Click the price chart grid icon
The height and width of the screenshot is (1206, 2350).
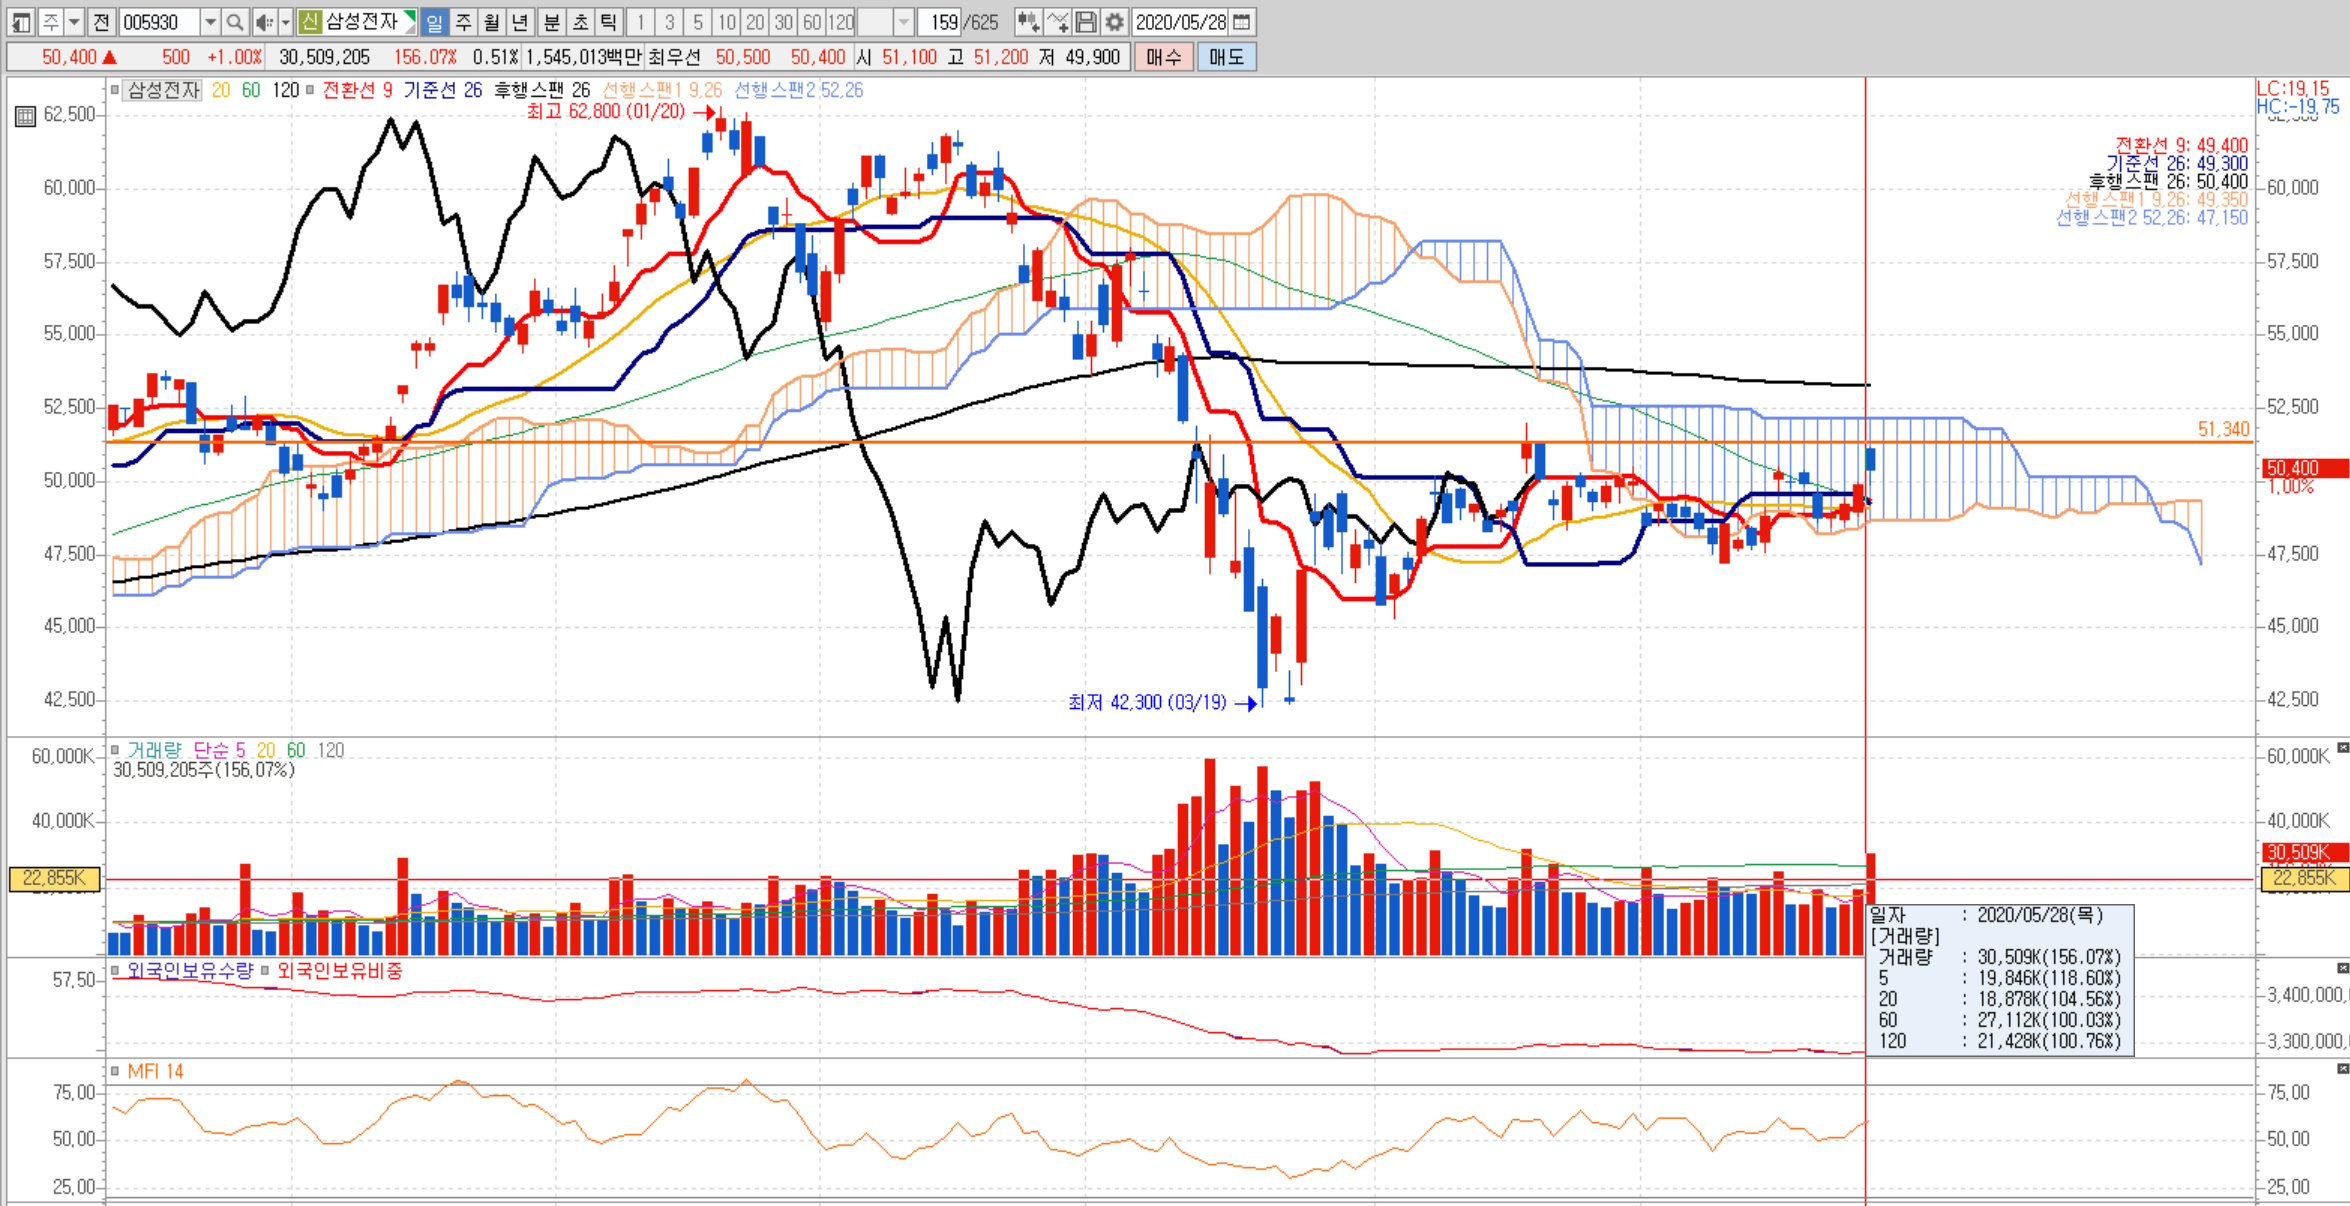pyautogui.click(x=25, y=116)
